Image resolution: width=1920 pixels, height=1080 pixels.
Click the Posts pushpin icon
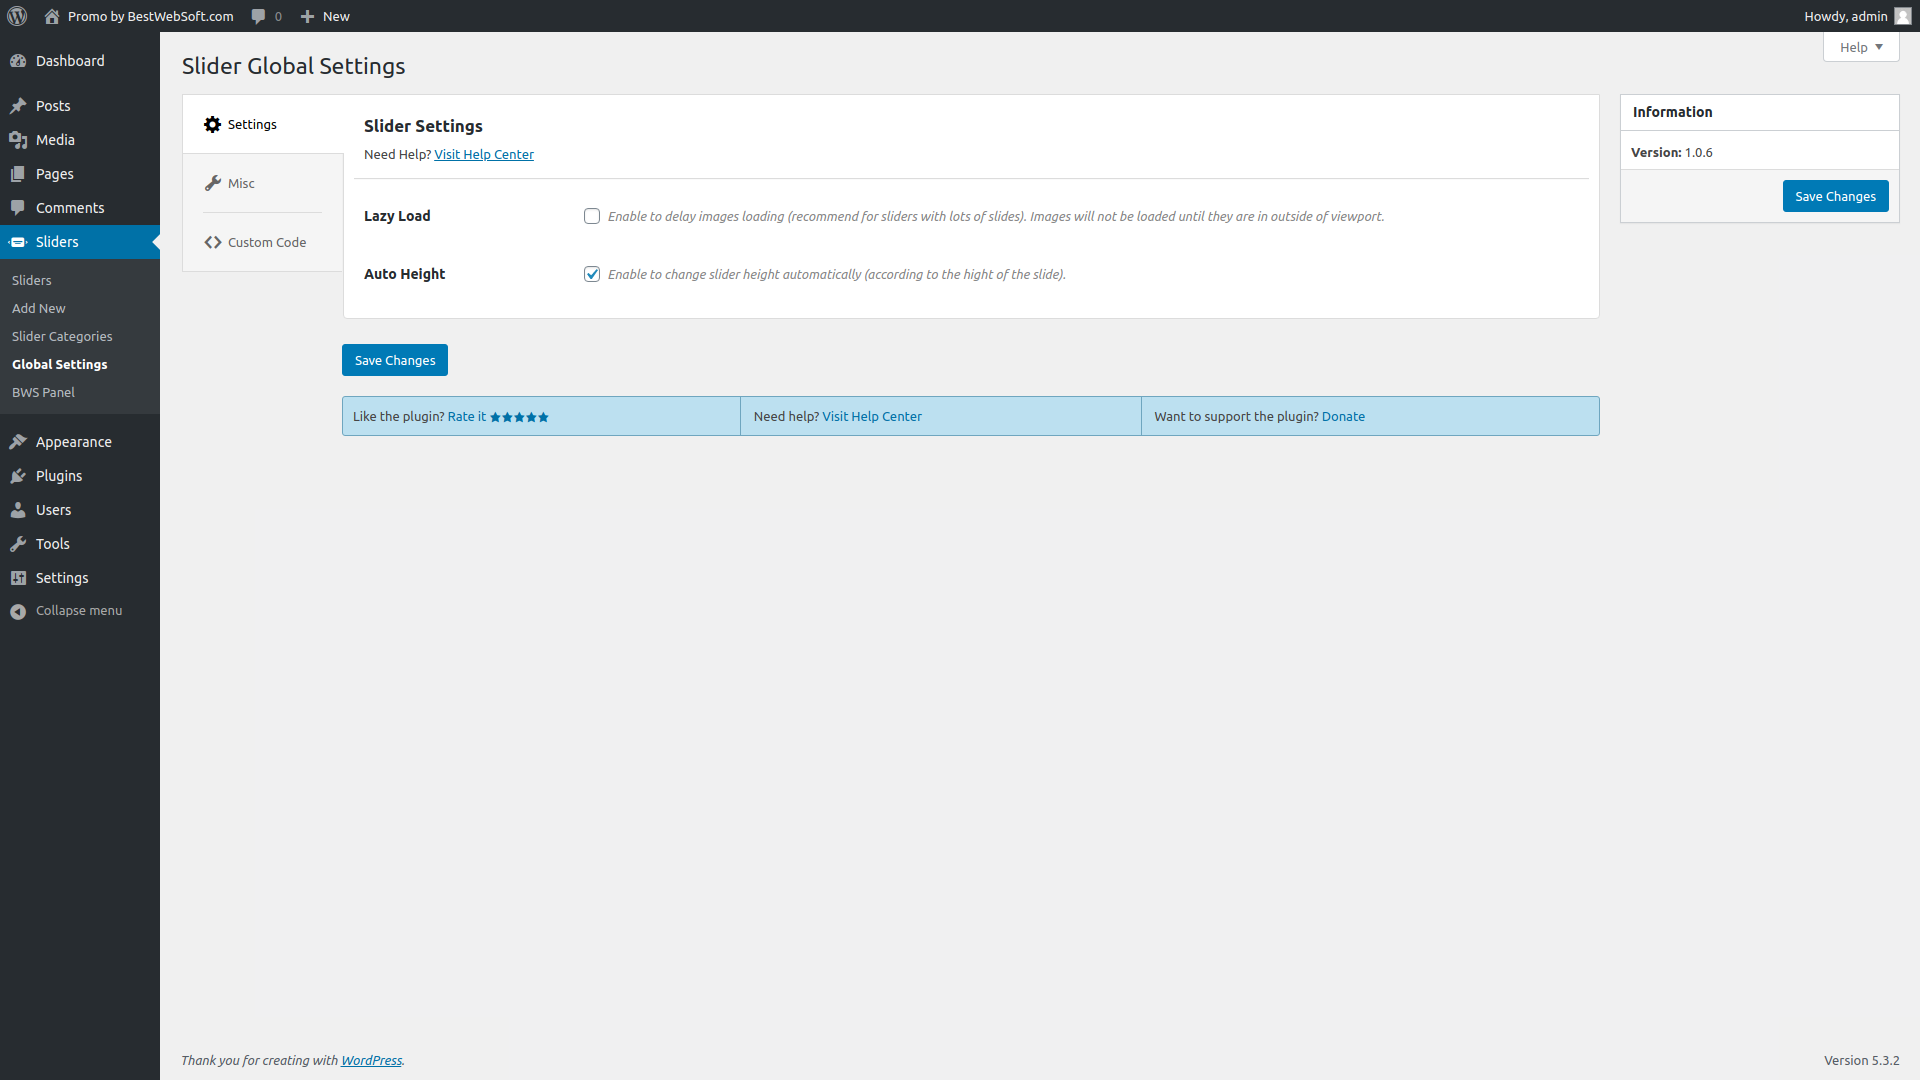18,106
